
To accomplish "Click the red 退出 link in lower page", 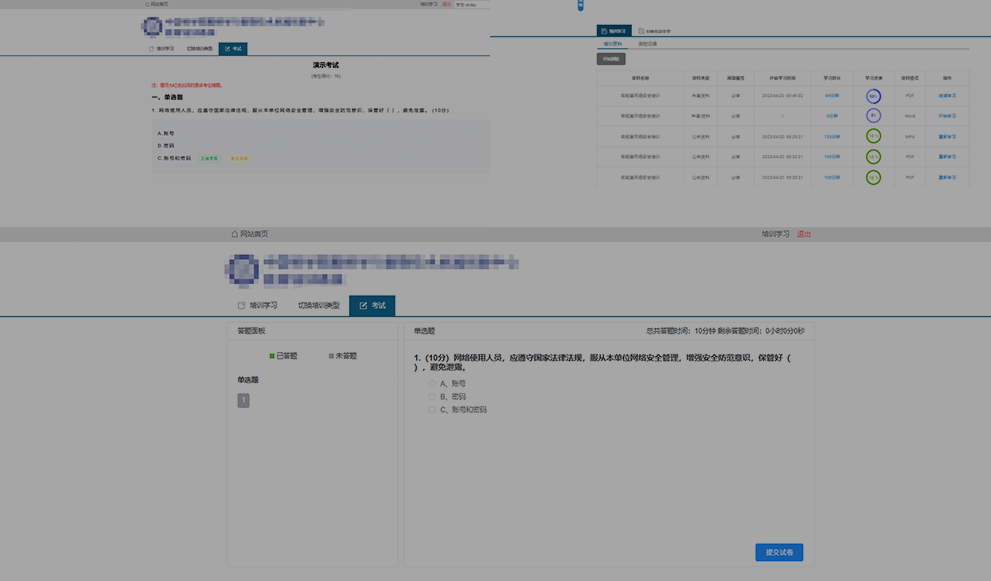I will (804, 234).
